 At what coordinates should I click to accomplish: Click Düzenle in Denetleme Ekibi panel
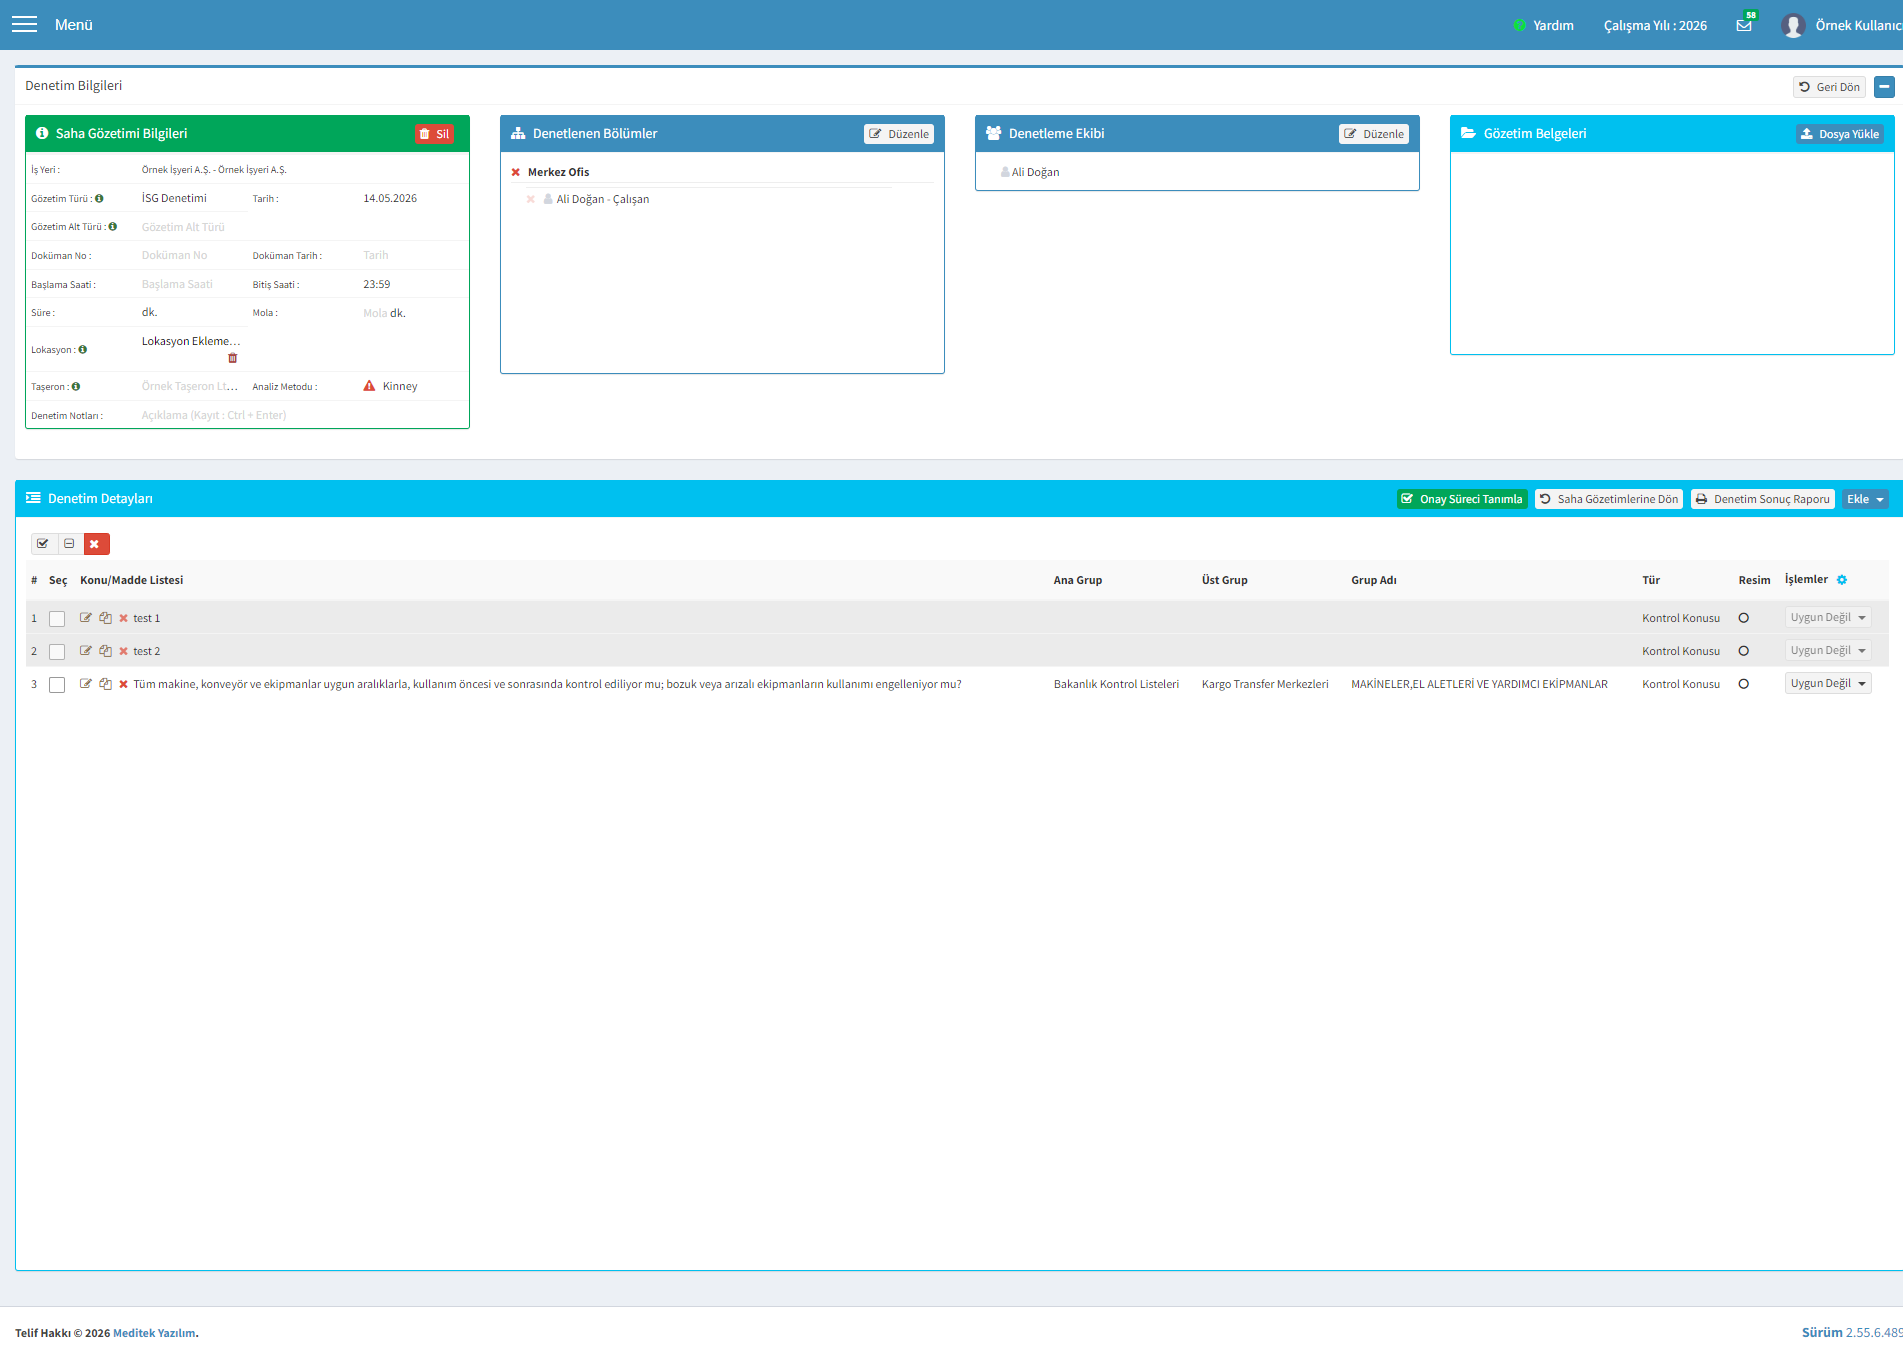click(x=1374, y=134)
